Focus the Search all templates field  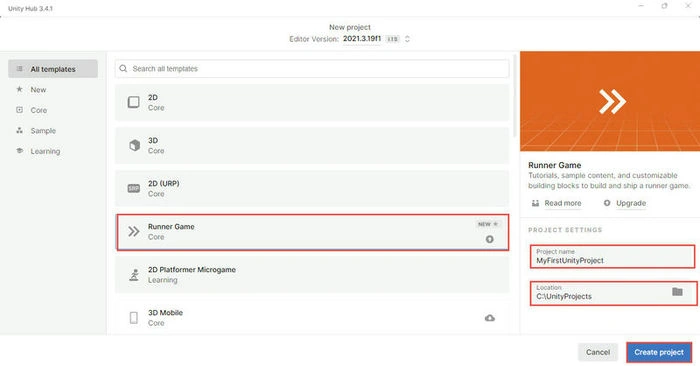(x=312, y=69)
